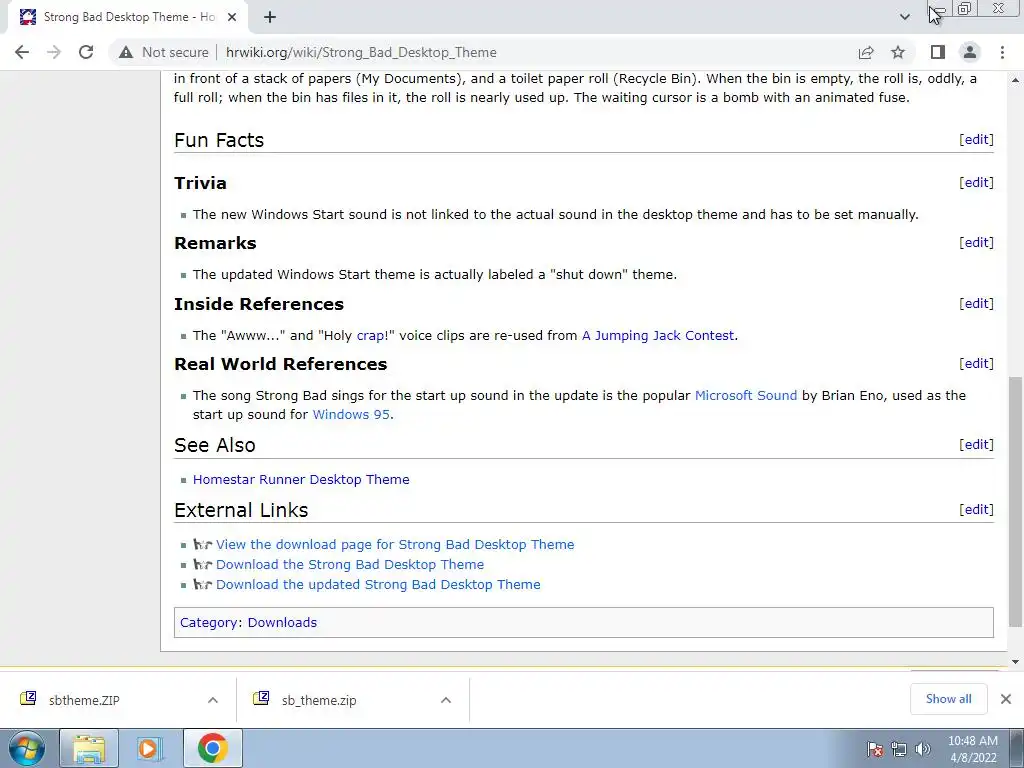Open the A Jumping Jack Contest link
1024x768 pixels.
pos(658,336)
